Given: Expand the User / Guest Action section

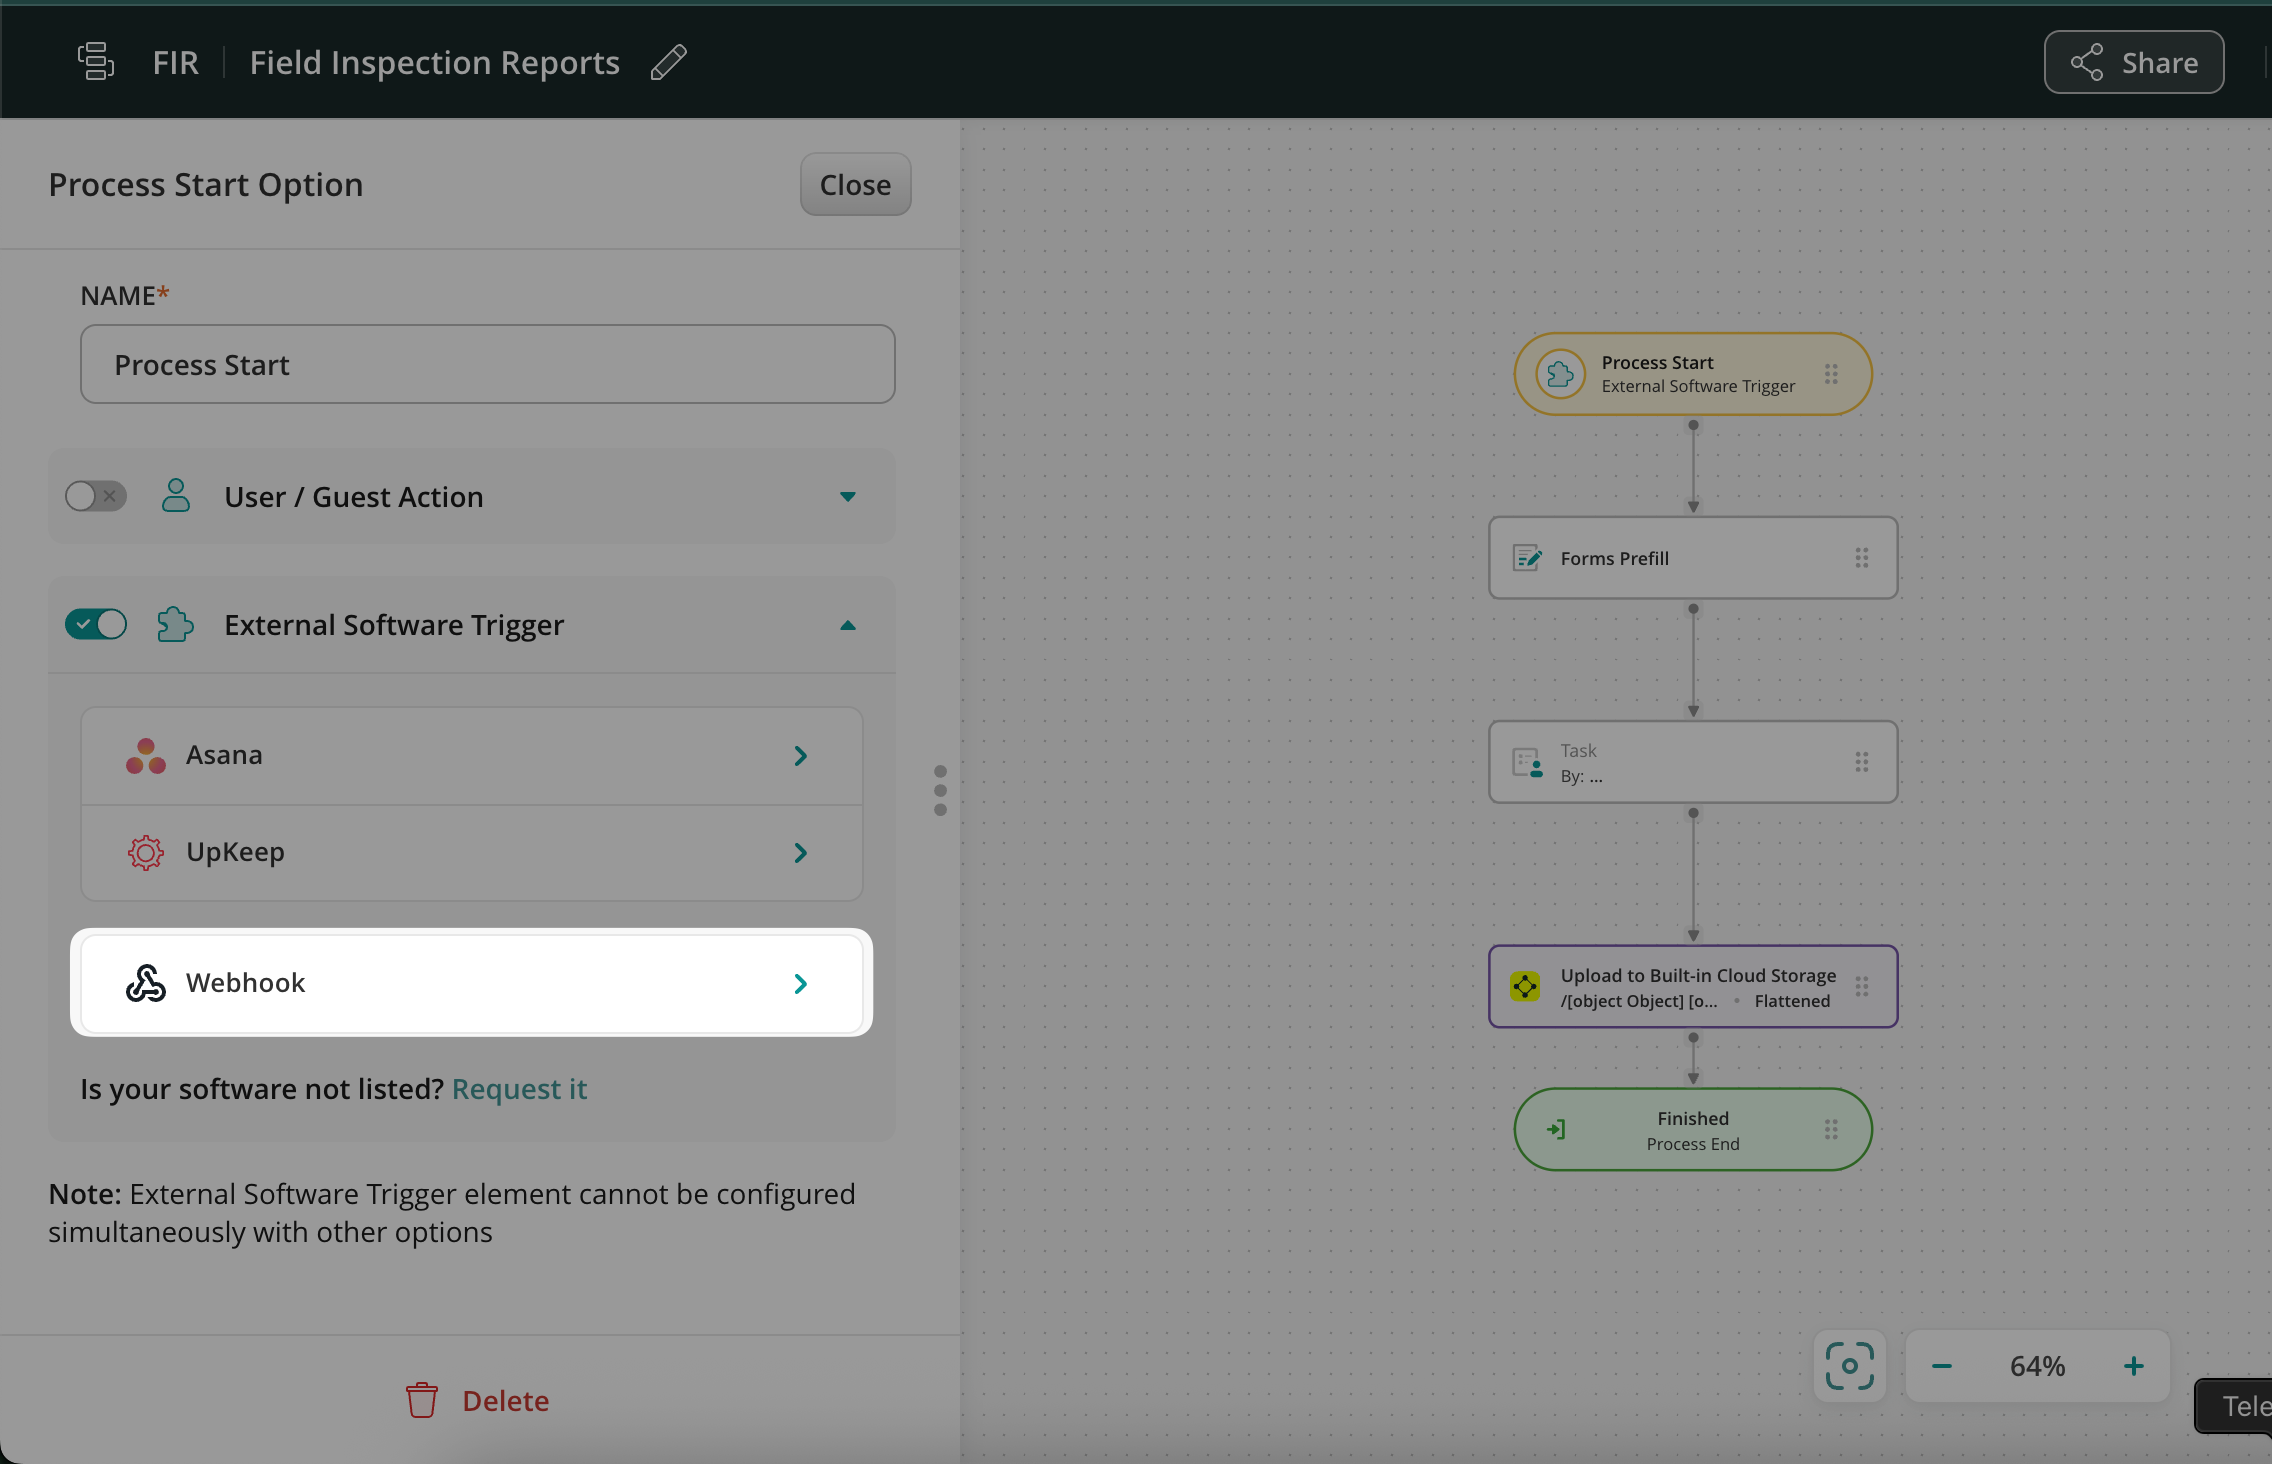Looking at the screenshot, I should (847, 497).
